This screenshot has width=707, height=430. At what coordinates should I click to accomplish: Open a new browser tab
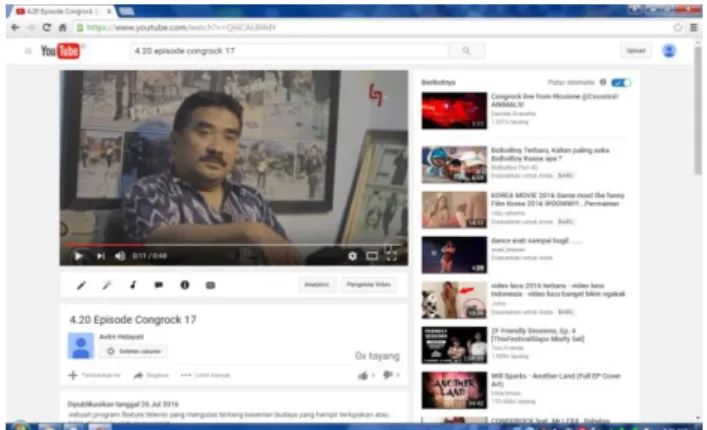point(126,11)
